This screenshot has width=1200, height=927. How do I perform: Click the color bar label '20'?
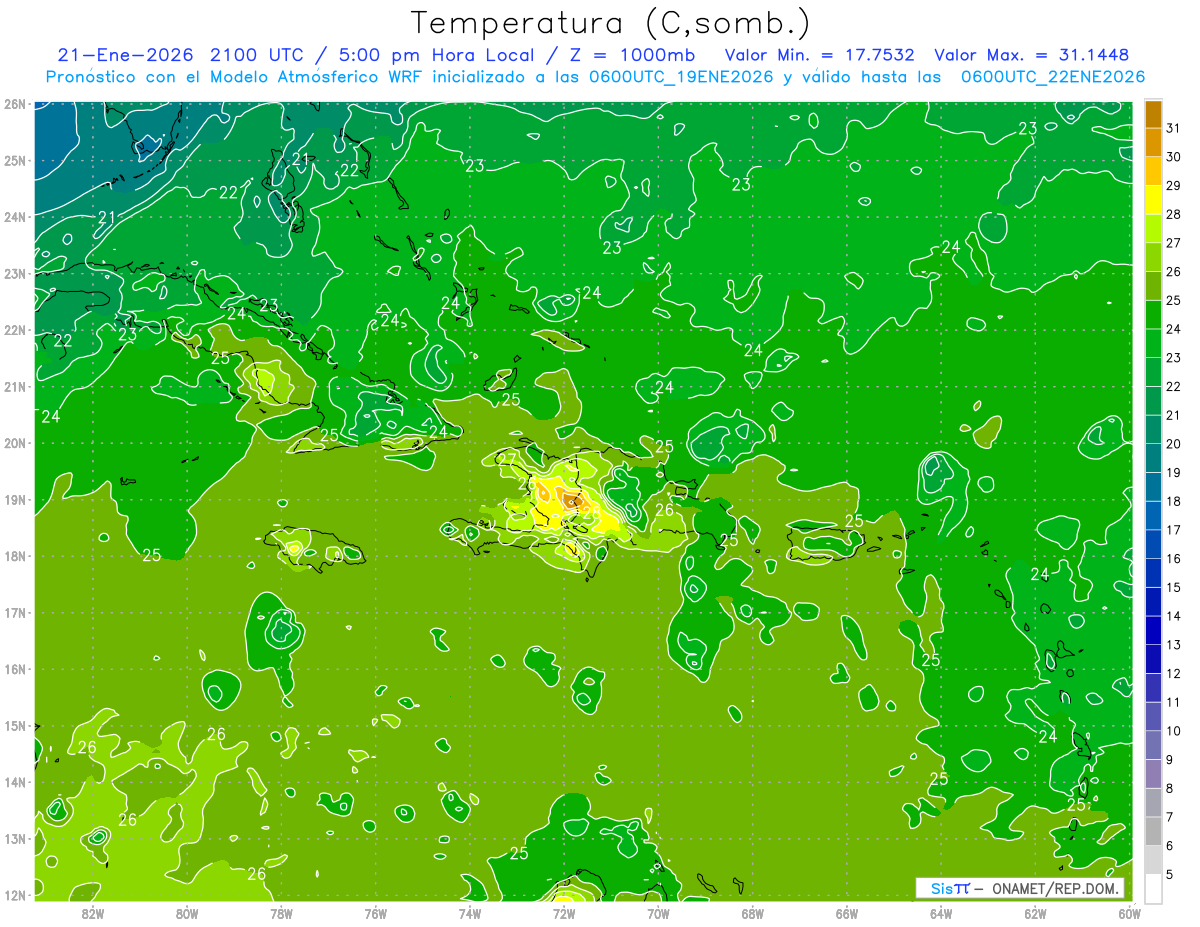pyautogui.click(x=1173, y=444)
